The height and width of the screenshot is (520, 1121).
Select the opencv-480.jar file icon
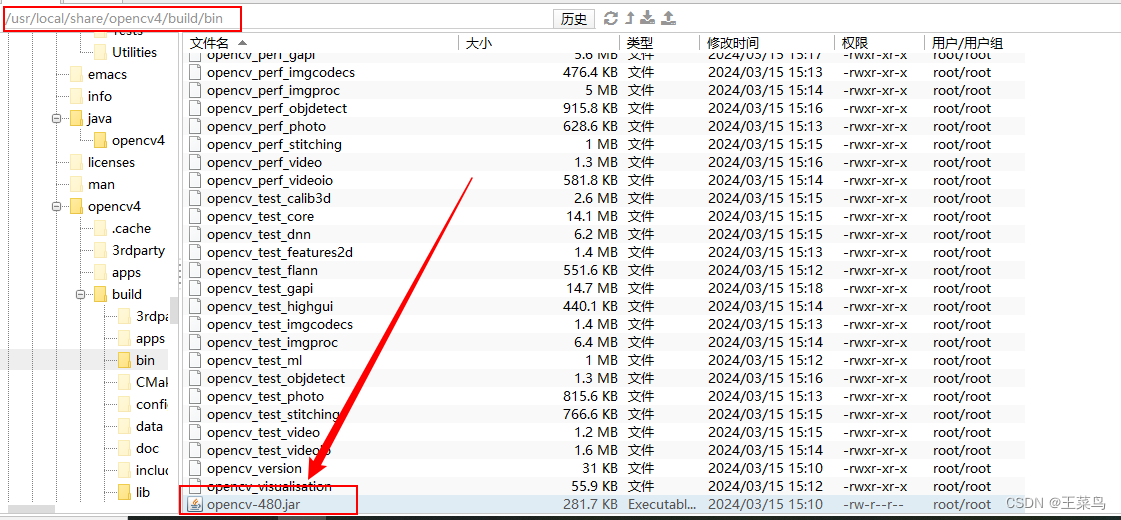pos(195,504)
